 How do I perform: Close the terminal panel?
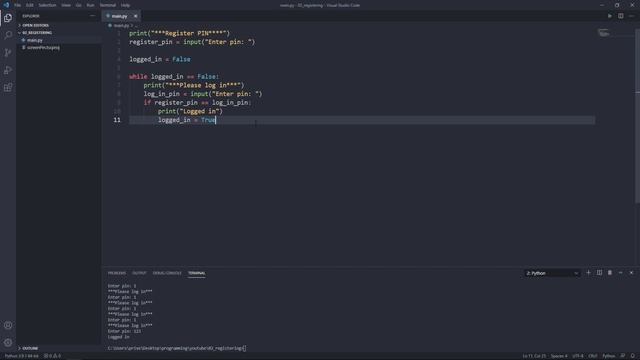point(631,273)
